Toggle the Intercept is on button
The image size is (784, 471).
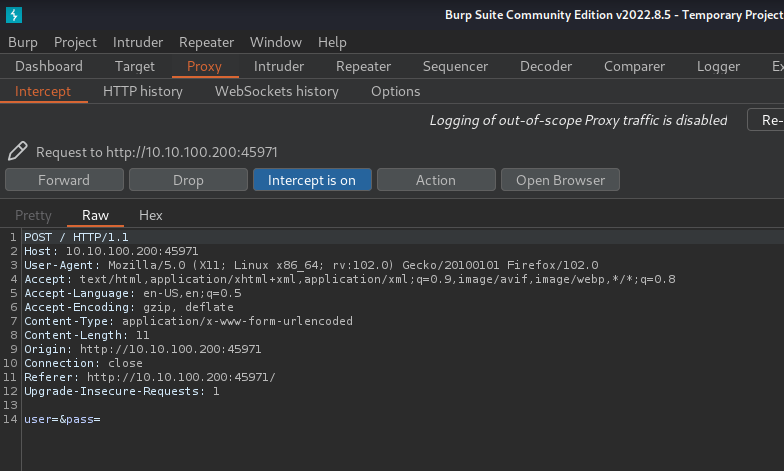tap(312, 180)
